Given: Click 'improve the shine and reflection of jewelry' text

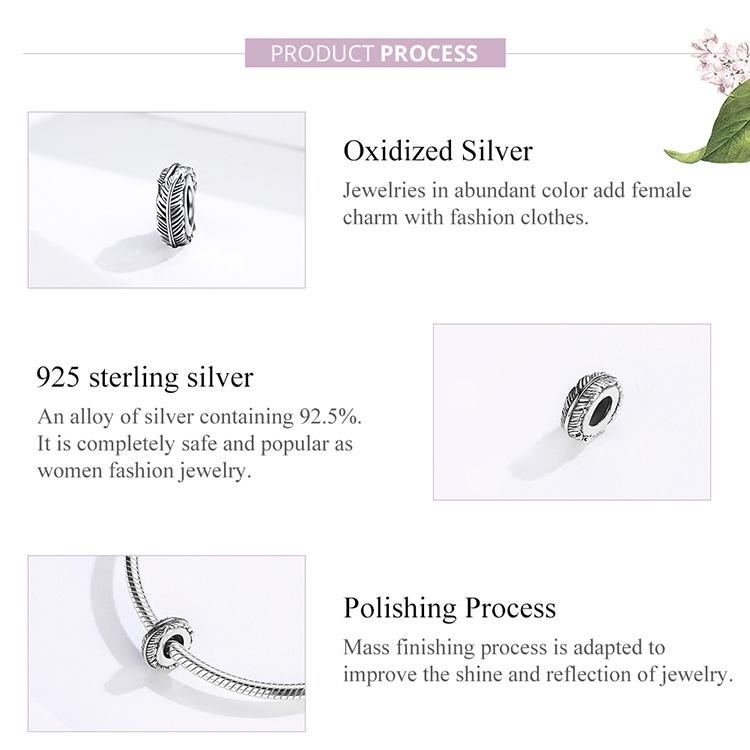Looking at the screenshot, I should (538, 674).
